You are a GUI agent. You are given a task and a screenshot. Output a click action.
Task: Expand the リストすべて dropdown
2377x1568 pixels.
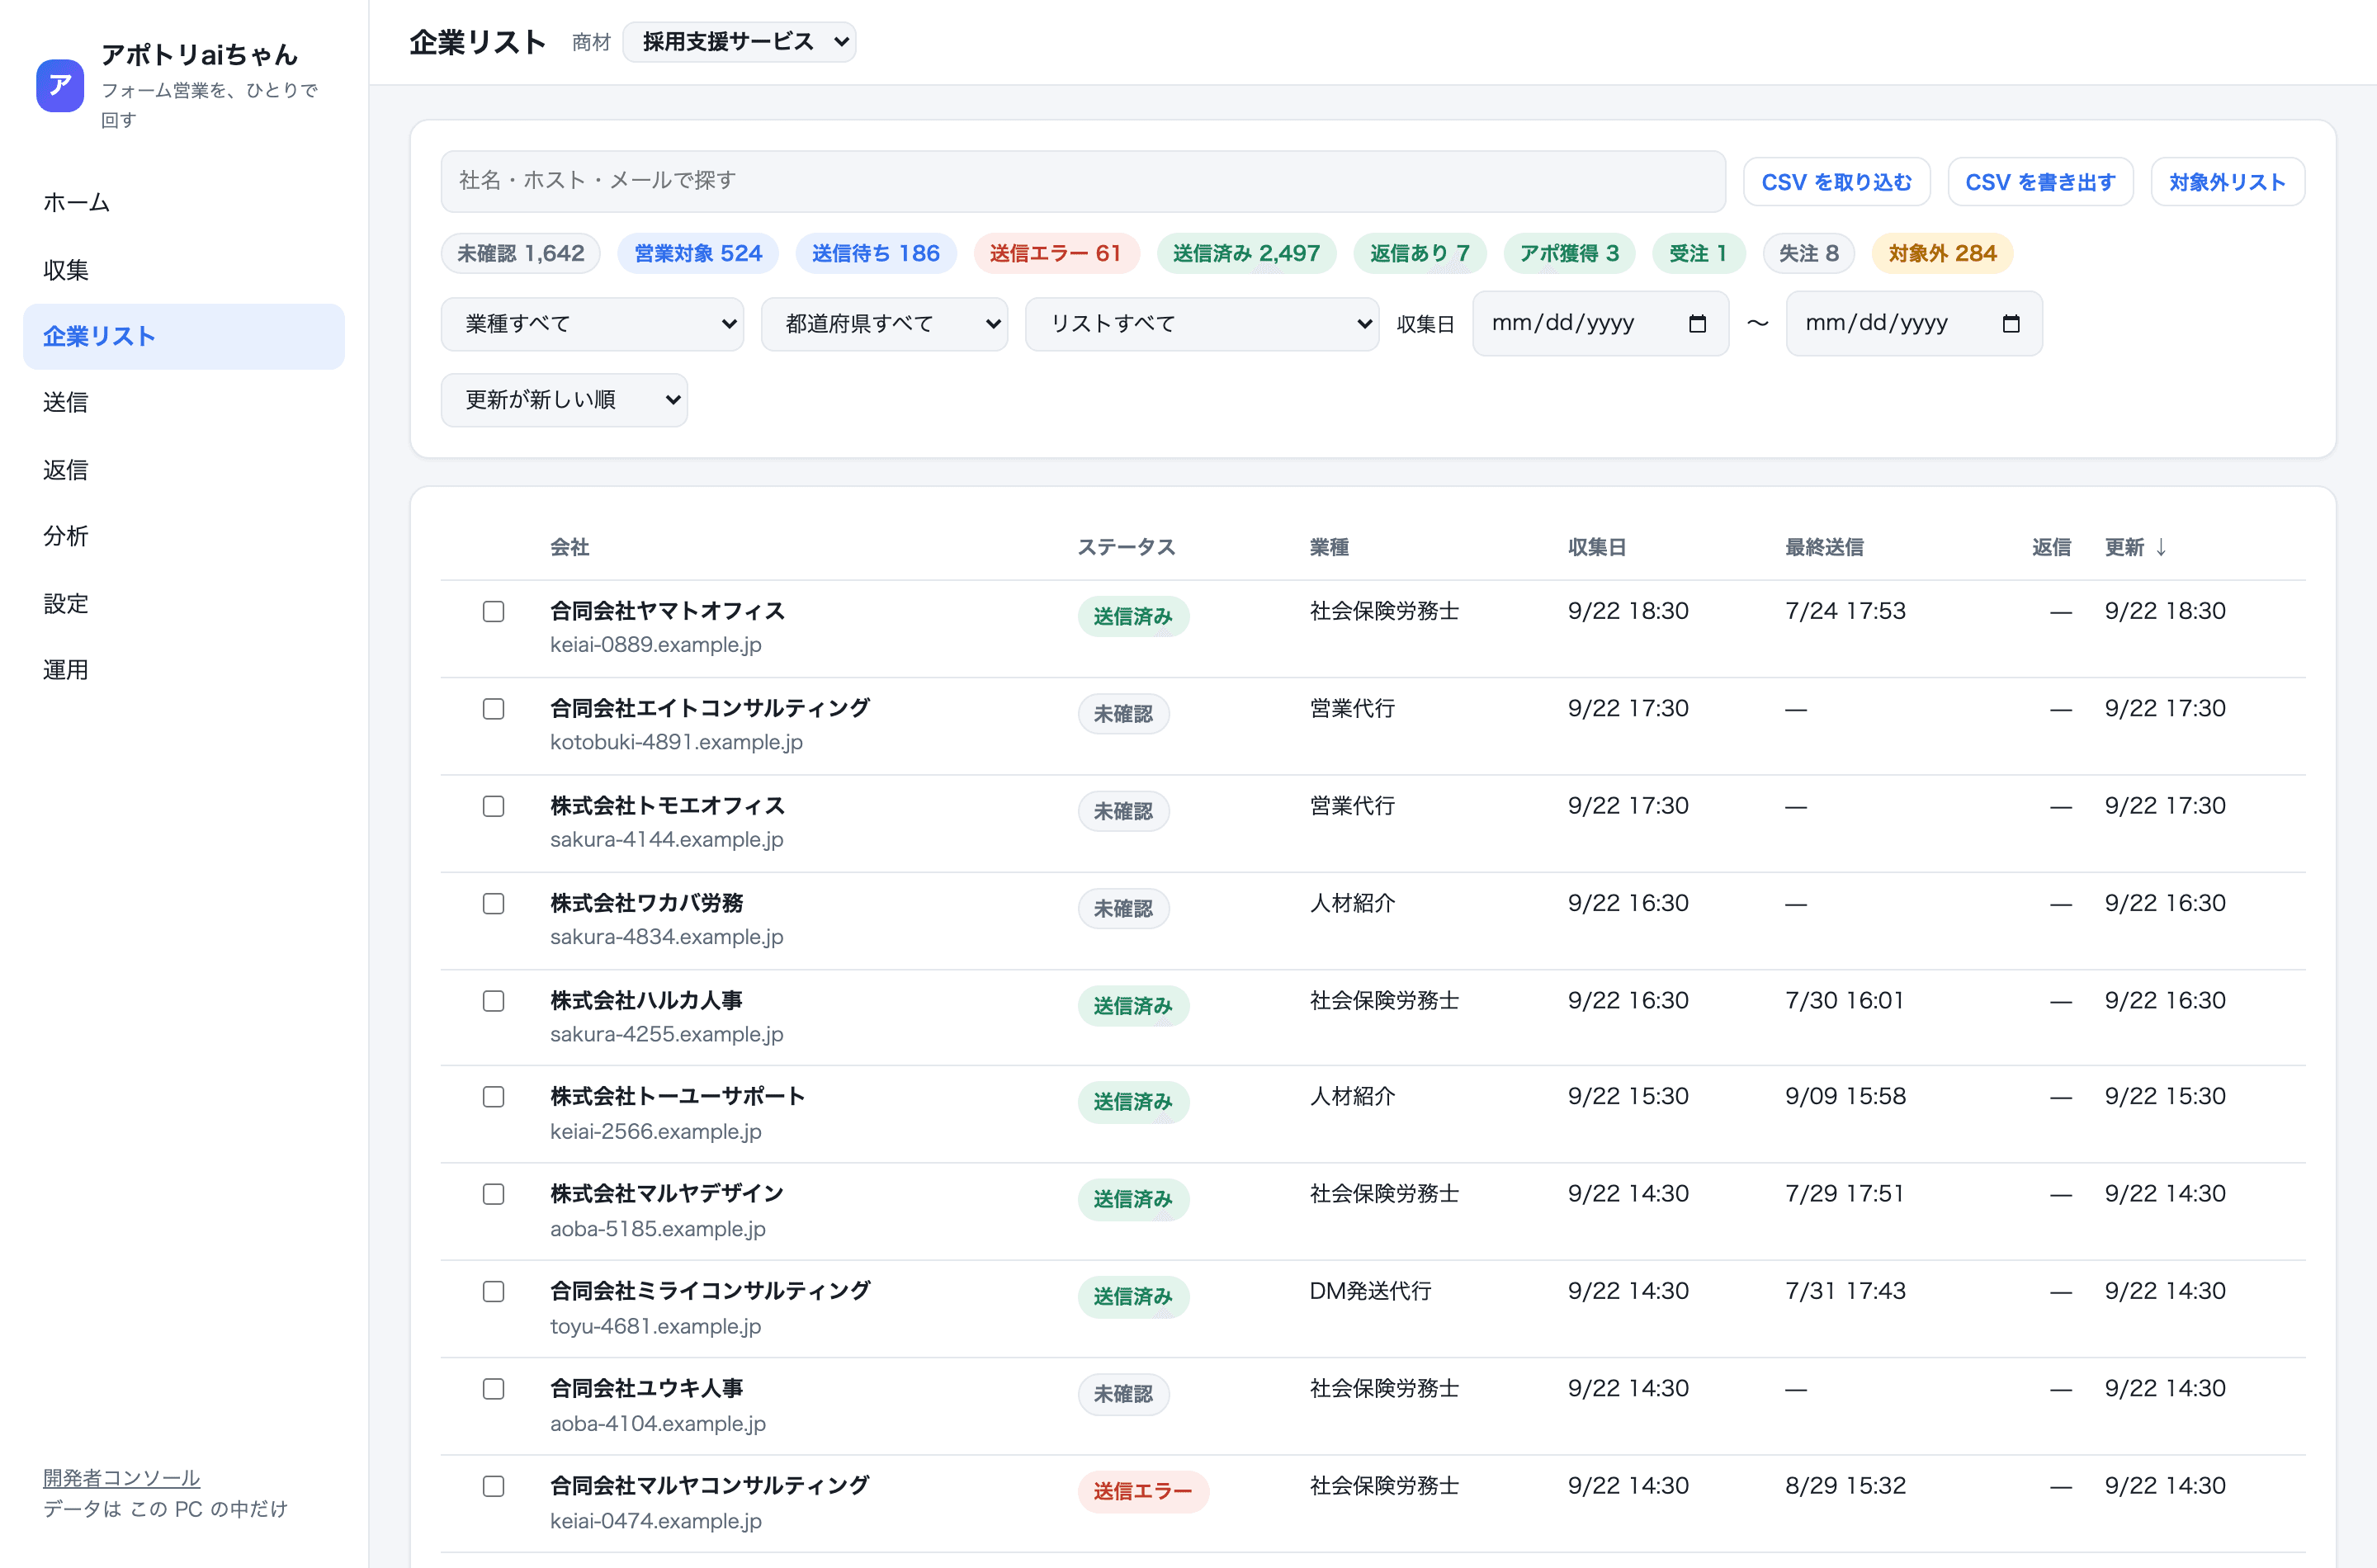[x=1202, y=324]
